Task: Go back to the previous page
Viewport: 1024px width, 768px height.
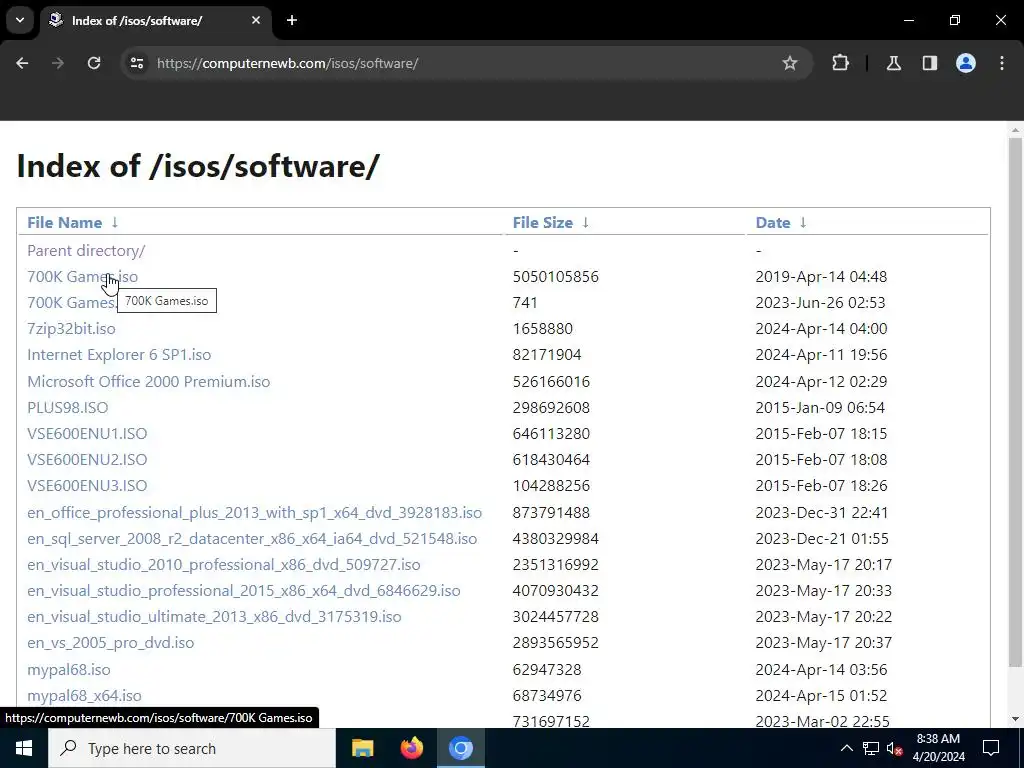Action: [x=22, y=63]
